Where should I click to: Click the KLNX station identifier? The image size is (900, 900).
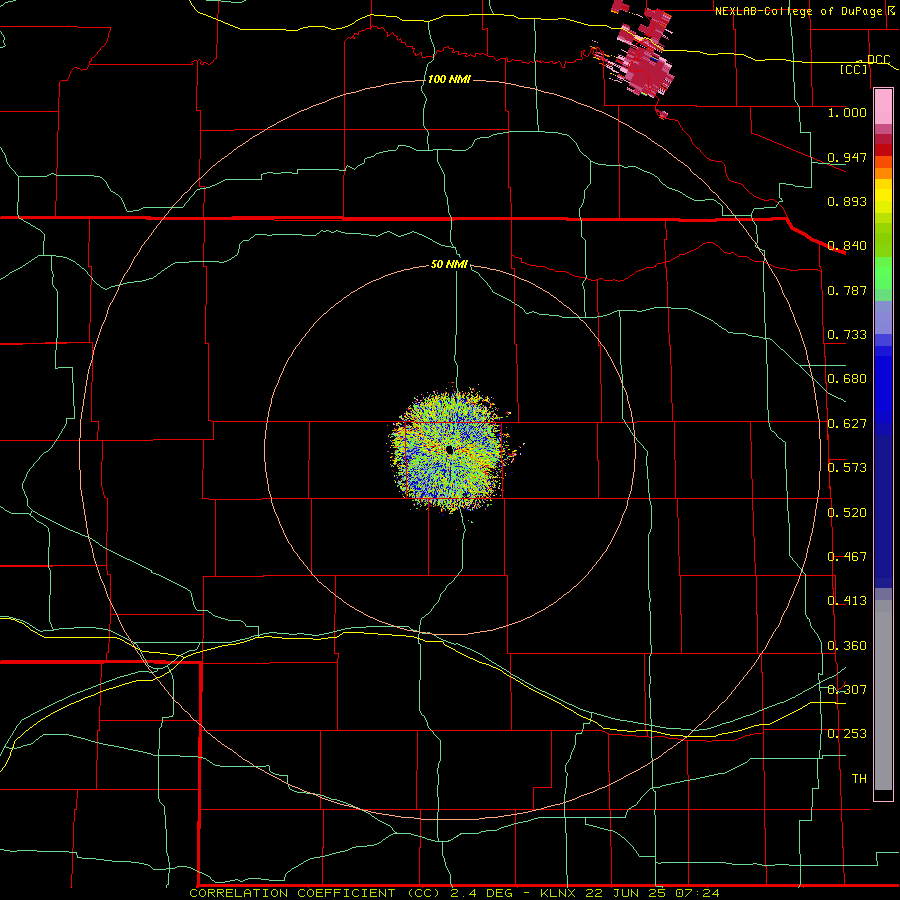pyautogui.click(x=560, y=893)
